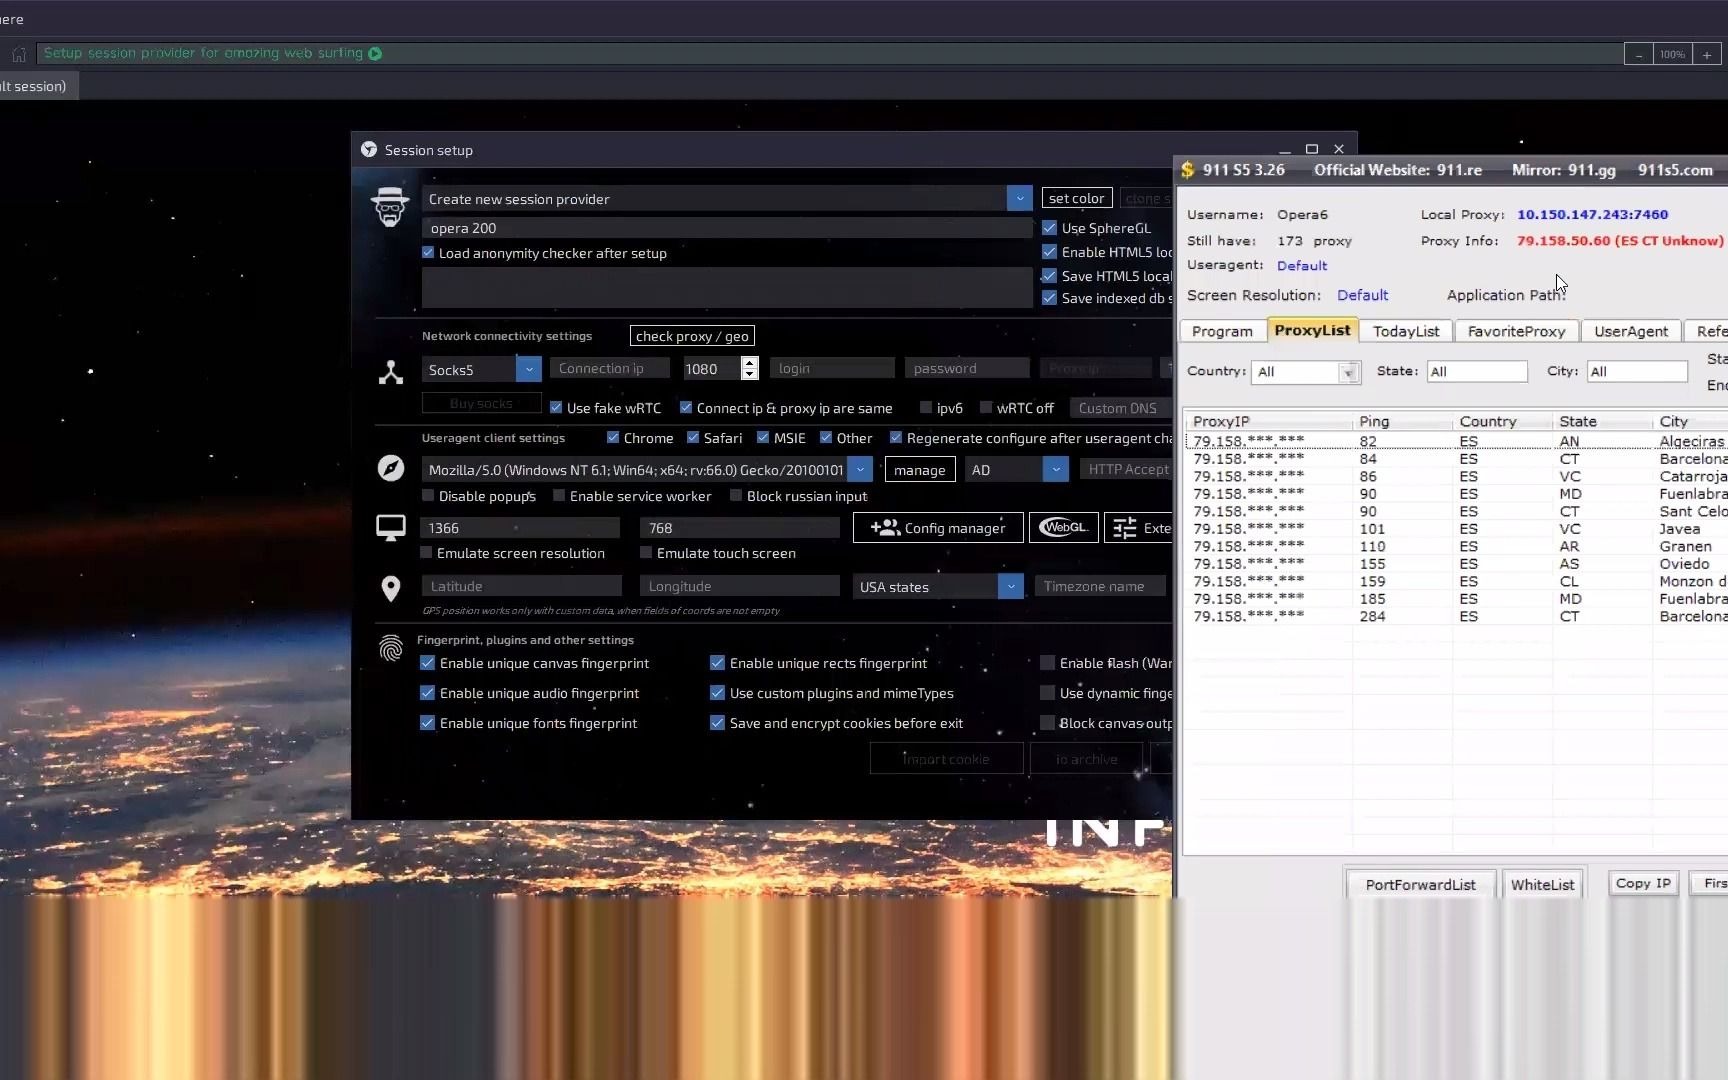Click the Copy IP button

(x=1643, y=883)
